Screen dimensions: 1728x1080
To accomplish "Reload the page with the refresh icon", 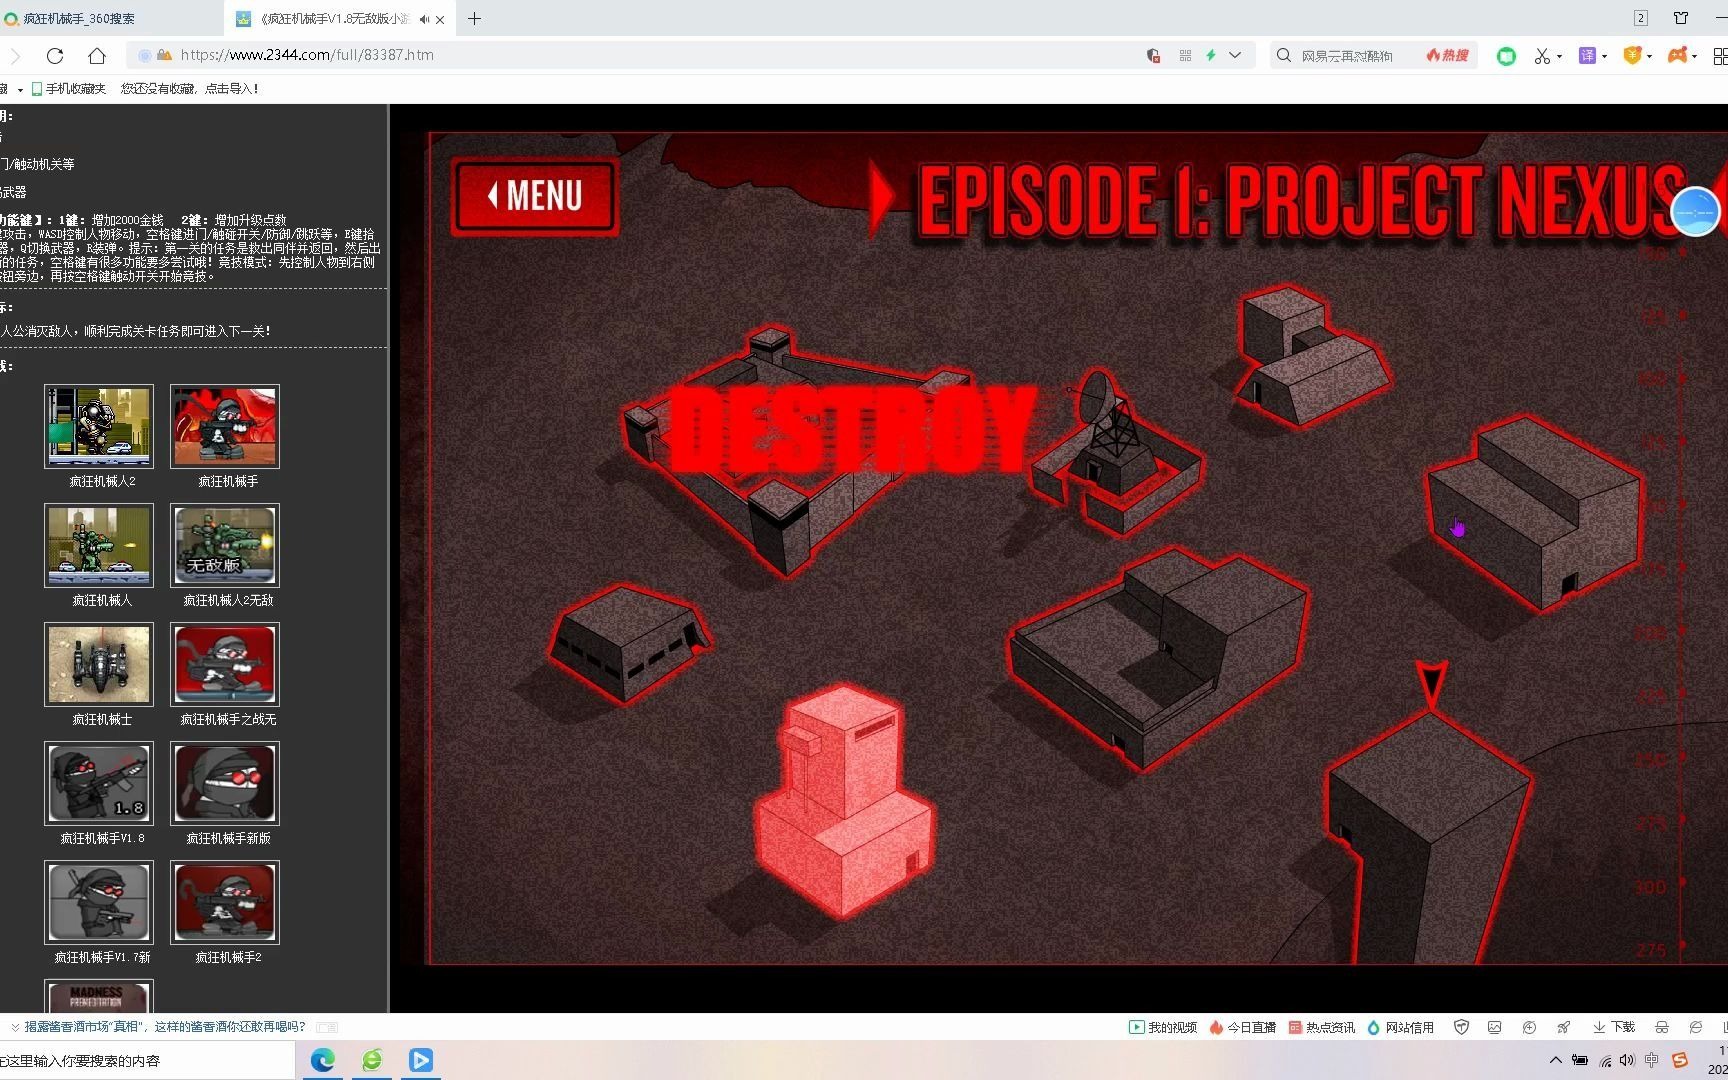I will coord(55,56).
